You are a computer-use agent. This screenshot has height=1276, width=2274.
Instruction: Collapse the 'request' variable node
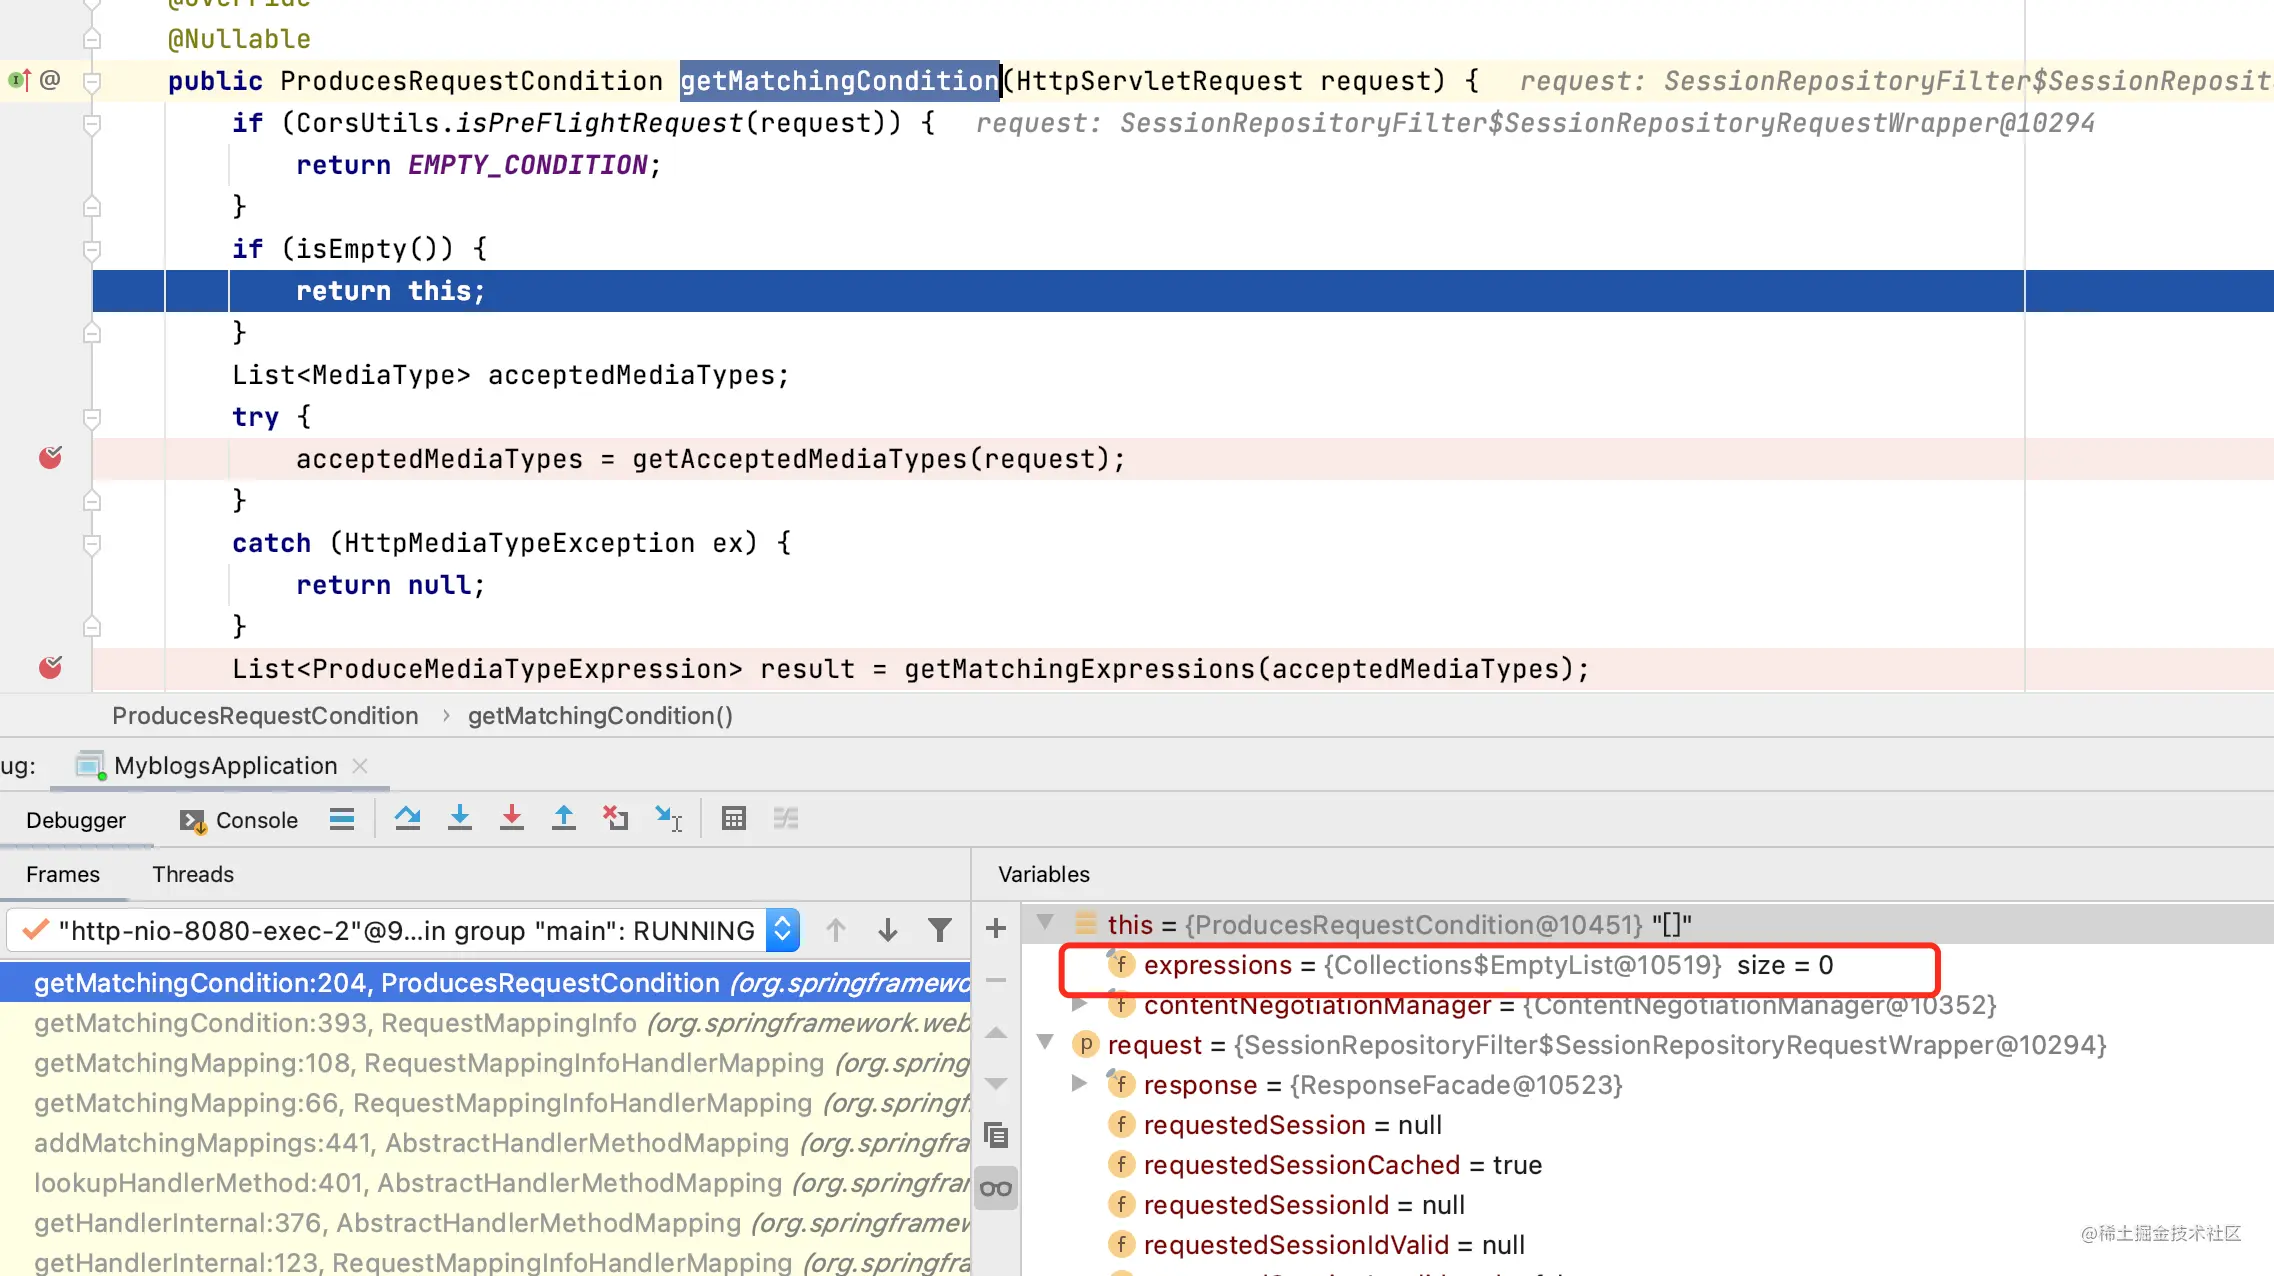tap(1045, 1043)
